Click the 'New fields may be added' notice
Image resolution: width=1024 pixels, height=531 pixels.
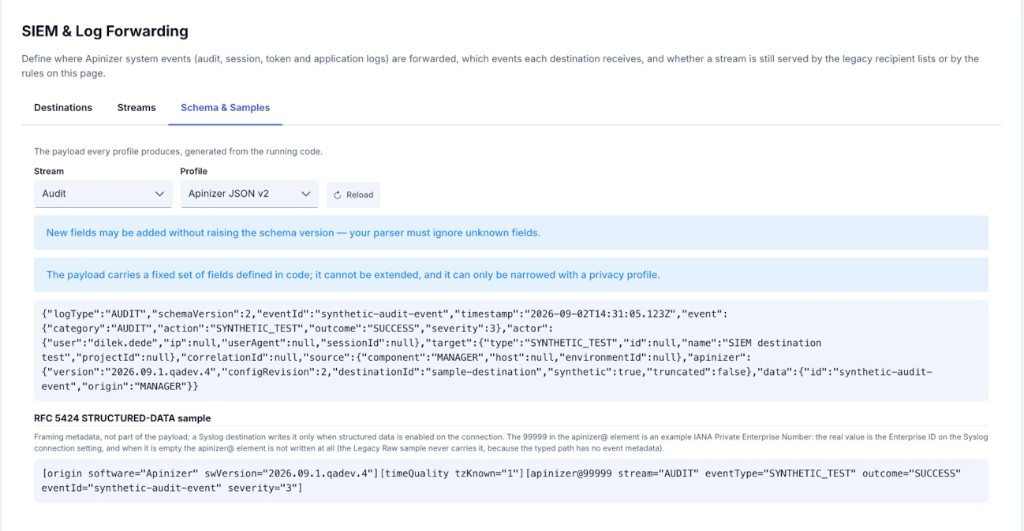(x=511, y=233)
